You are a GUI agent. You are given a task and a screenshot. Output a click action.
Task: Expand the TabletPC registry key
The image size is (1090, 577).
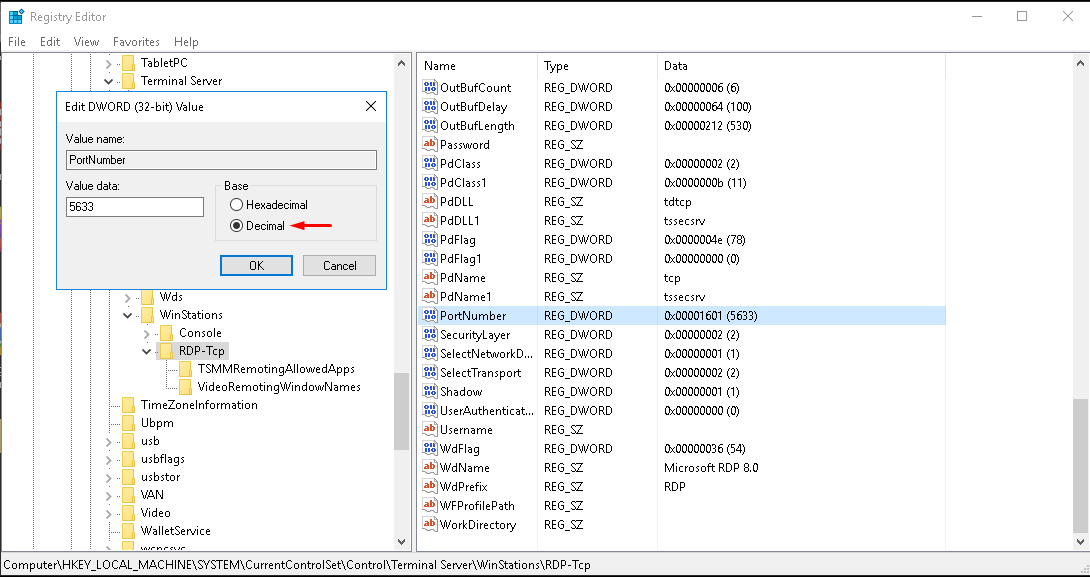pyautogui.click(x=109, y=63)
